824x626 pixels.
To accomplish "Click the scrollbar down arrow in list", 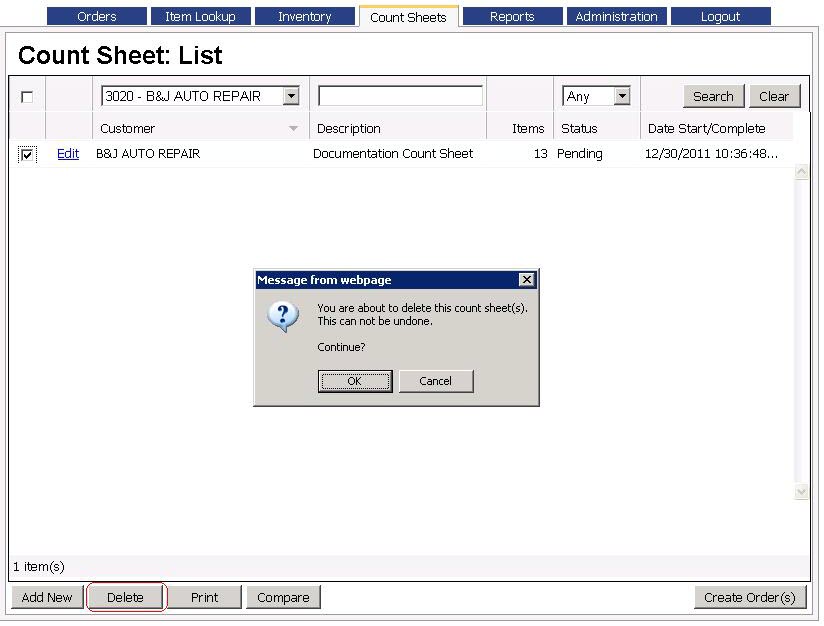I will [801, 492].
